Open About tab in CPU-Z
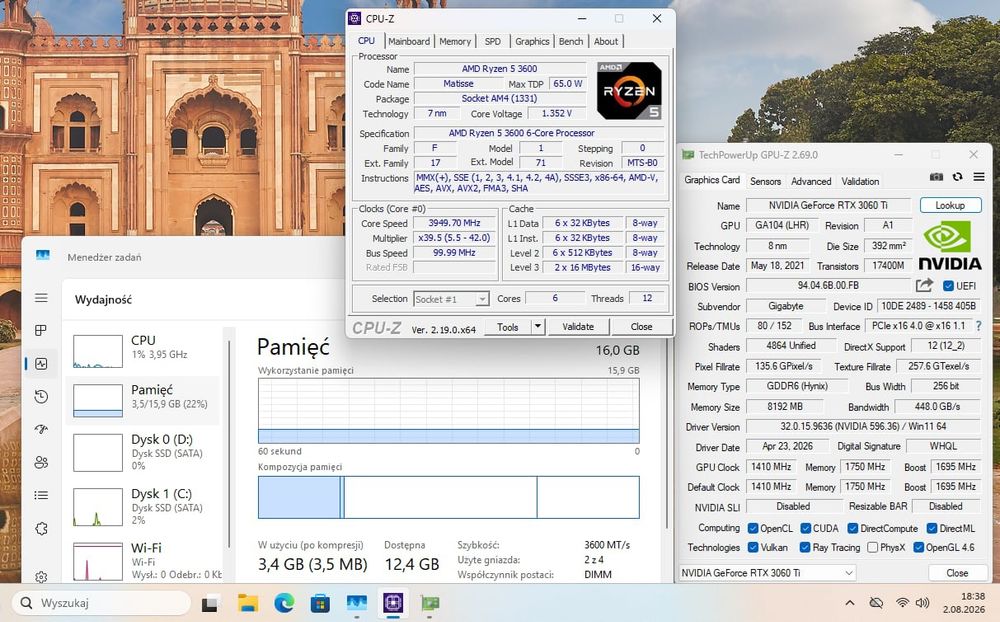Screen dimensions: 1000x622 click(x=606, y=41)
